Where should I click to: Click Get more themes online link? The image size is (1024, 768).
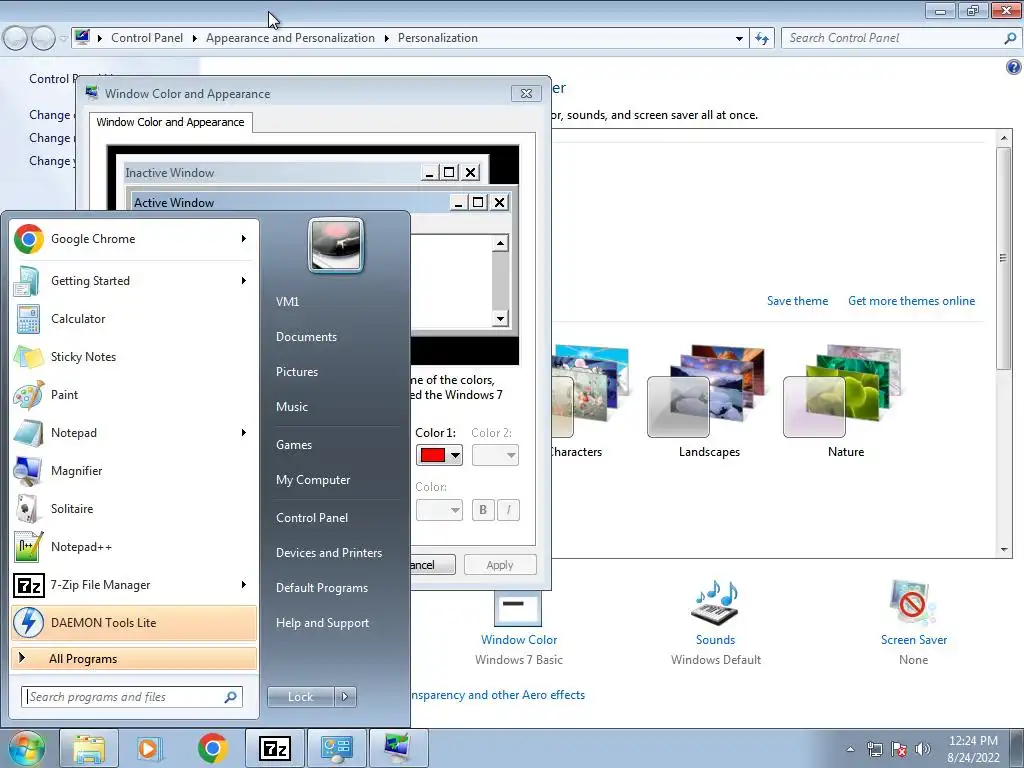pyautogui.click(x=912, y=301)
